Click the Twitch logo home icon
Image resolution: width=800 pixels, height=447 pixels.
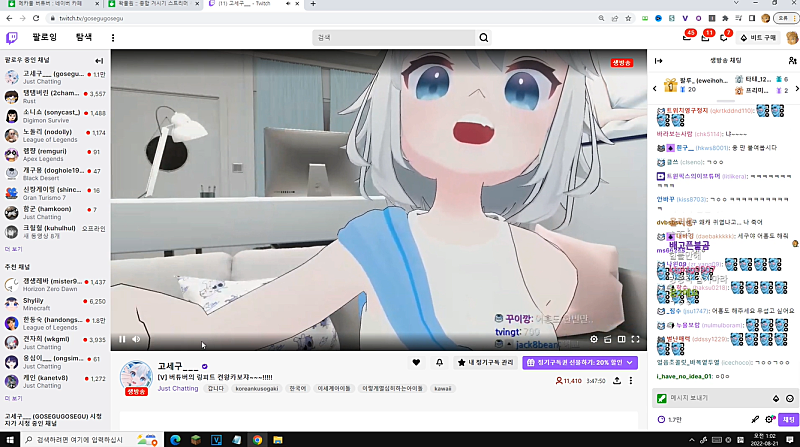pos(12,38)
